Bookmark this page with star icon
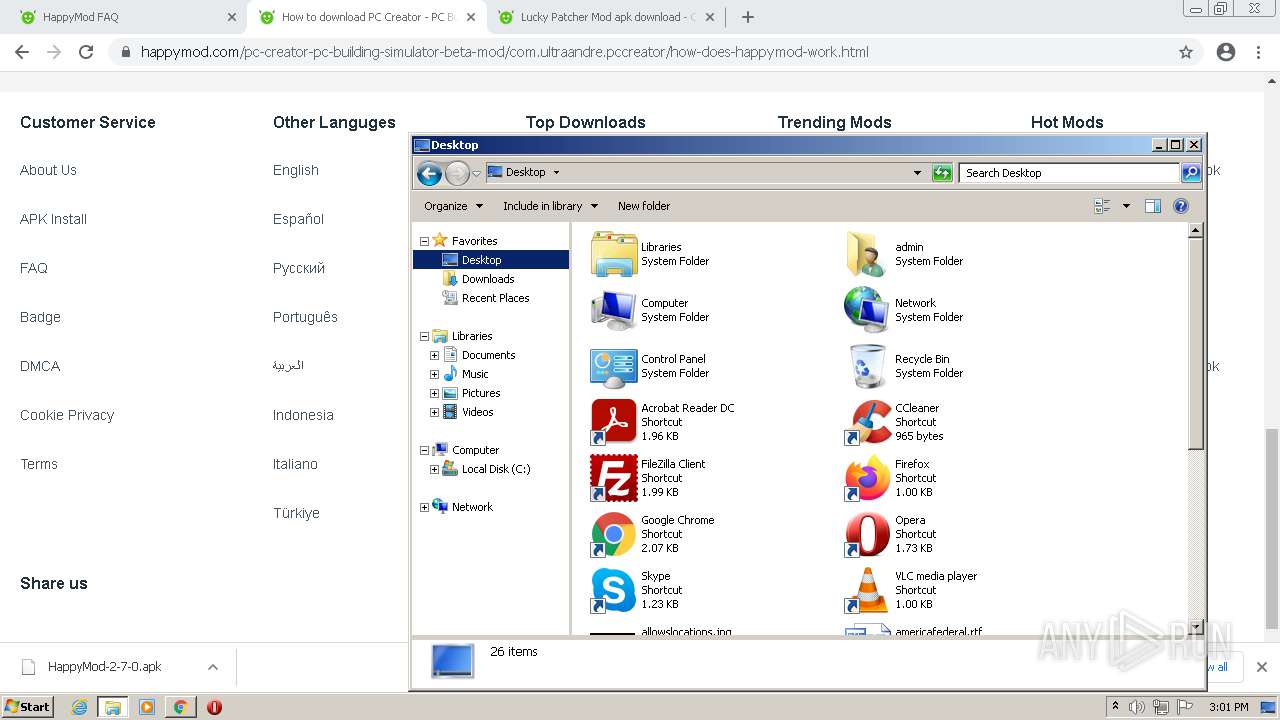Viewport: 1280px width, 720px height. (1186, 52)
